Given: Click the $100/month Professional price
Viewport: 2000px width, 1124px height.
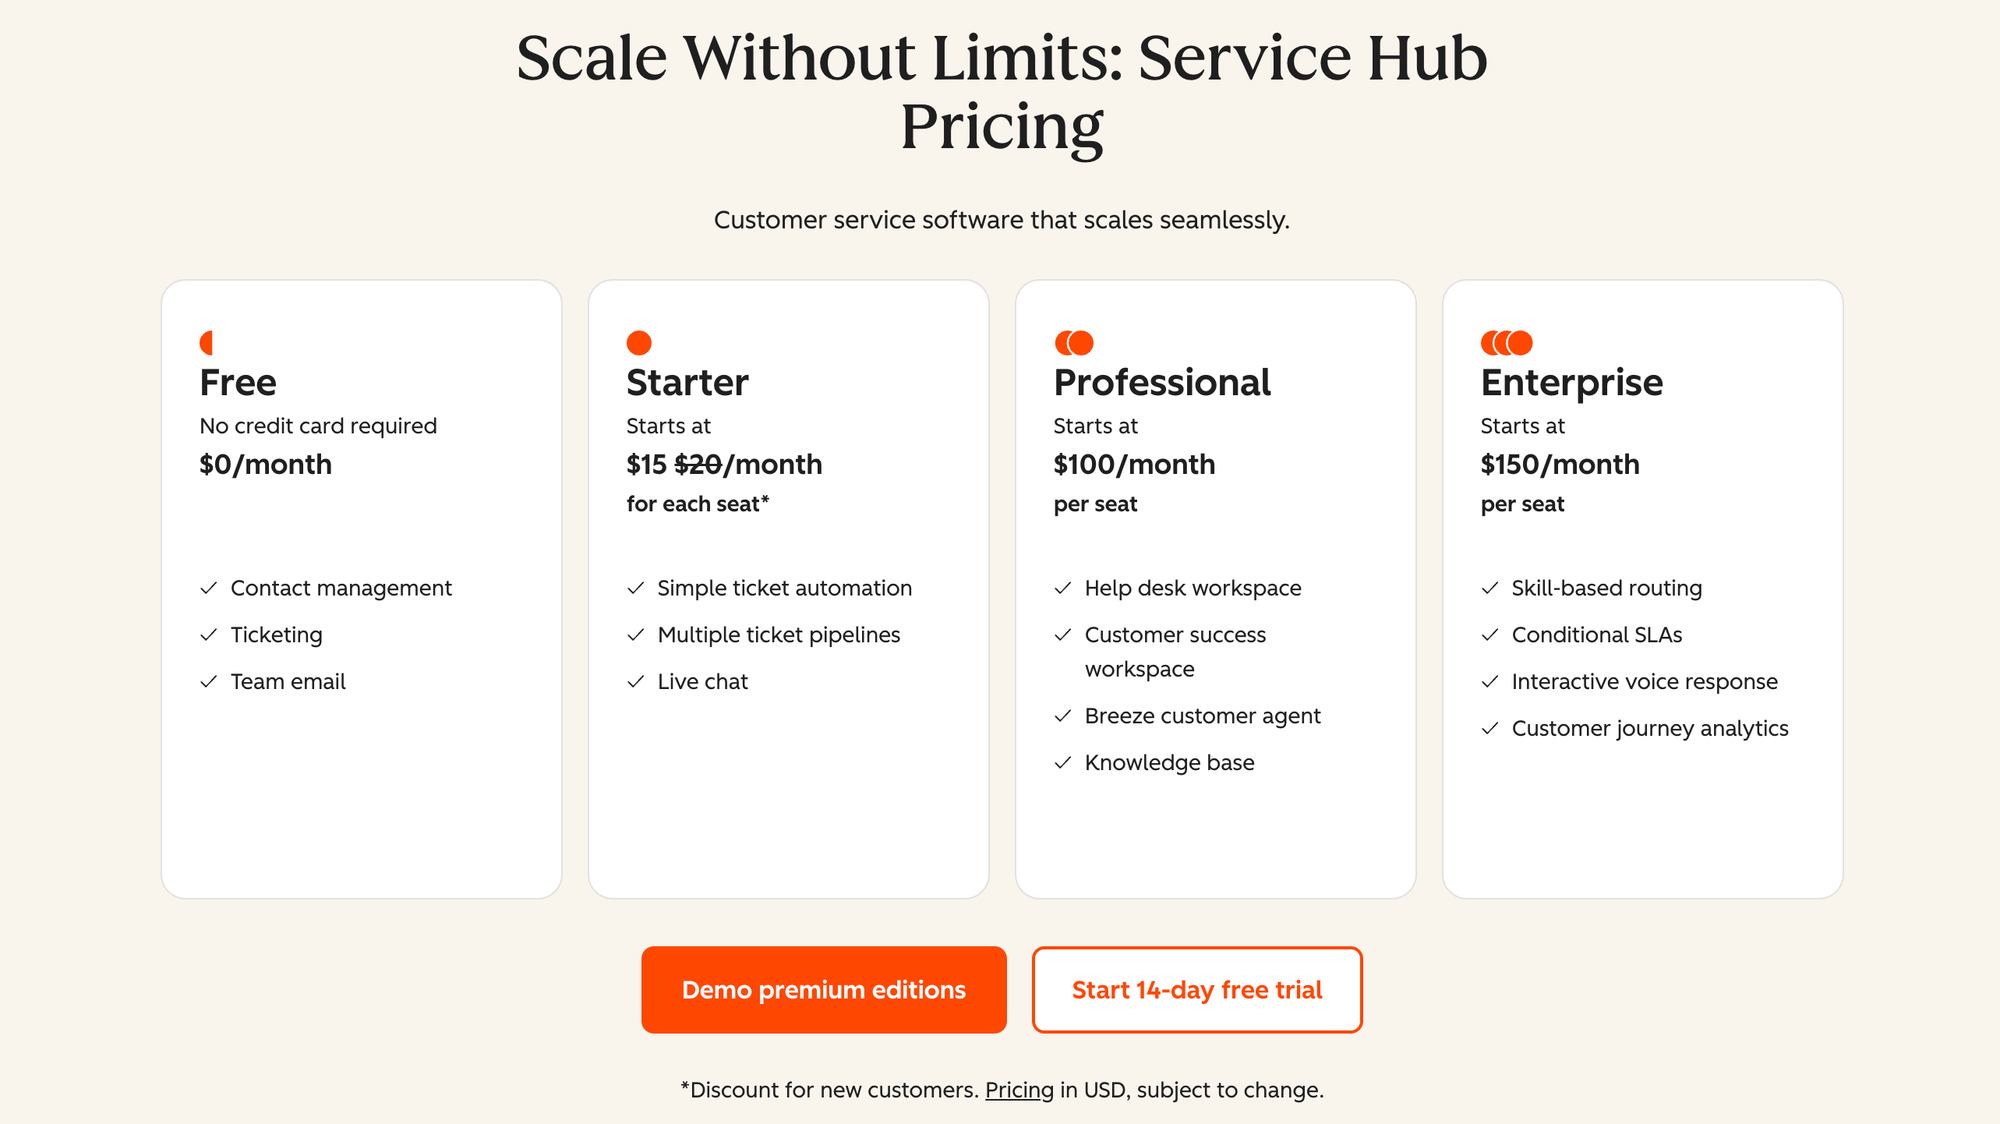Looking at the screenshot, I should 1133,464.
